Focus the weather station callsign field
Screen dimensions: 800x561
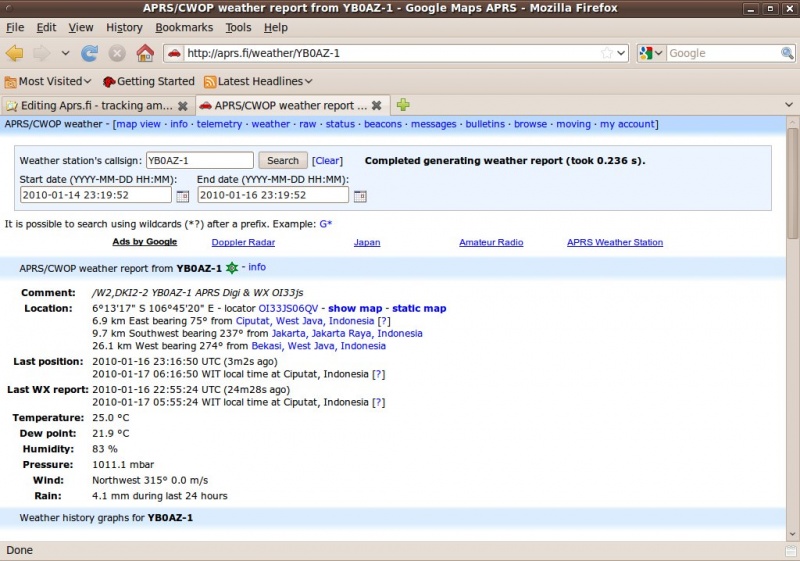pos(199,160)
